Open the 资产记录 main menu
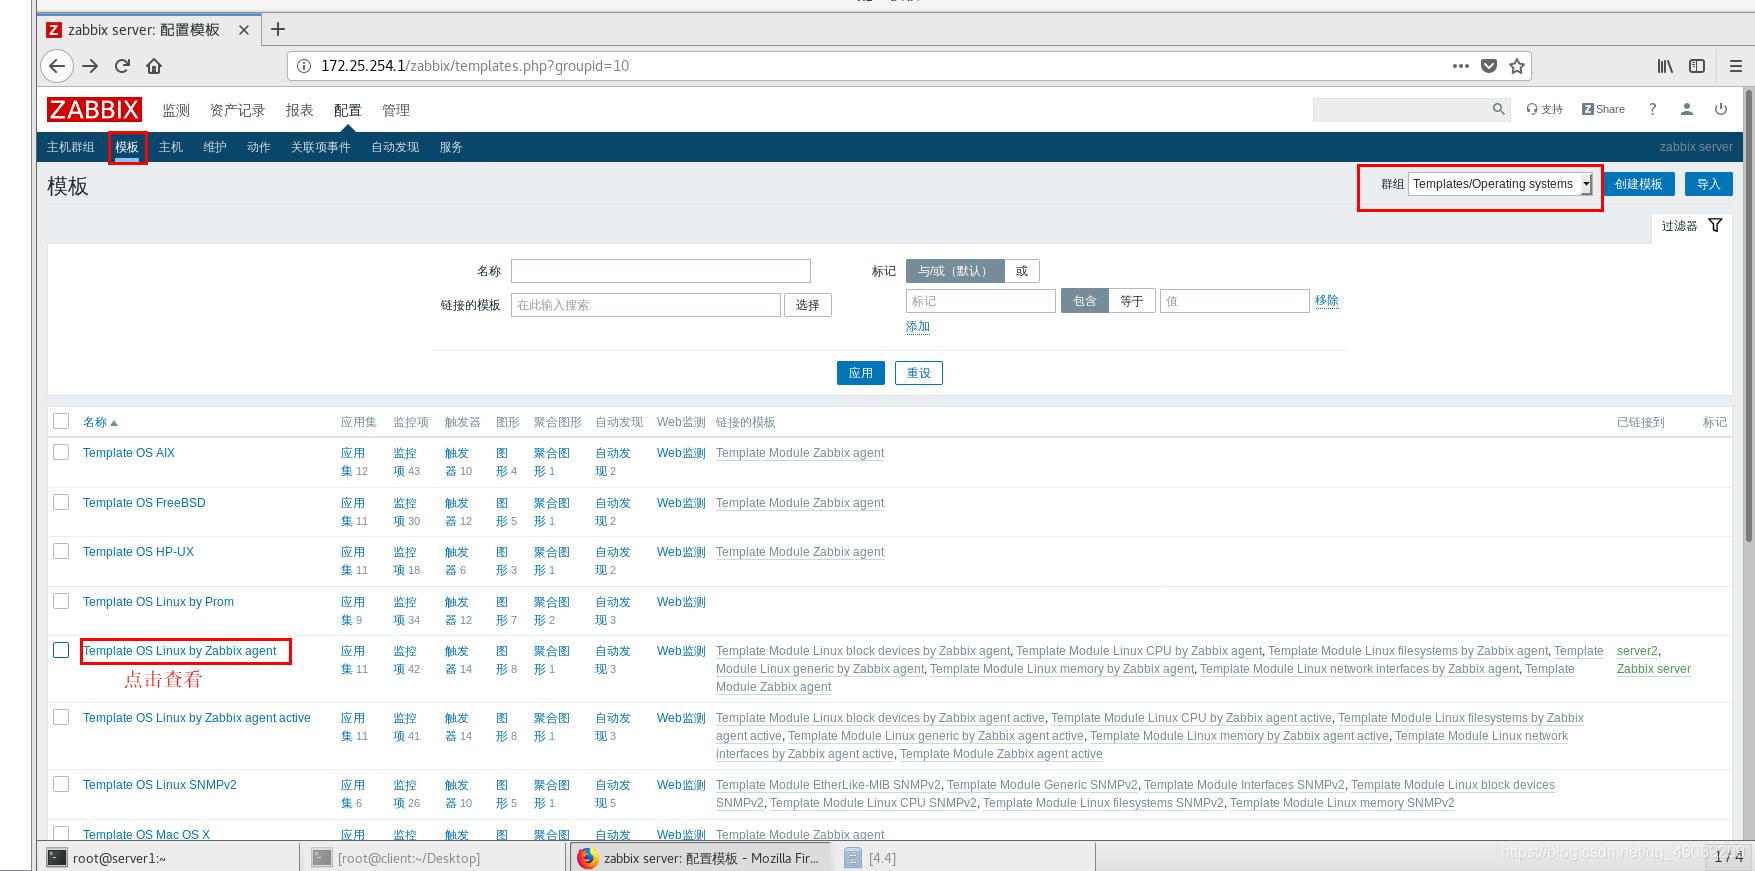The width and height of the screenshot is (1755, 871). click(237, 110)
